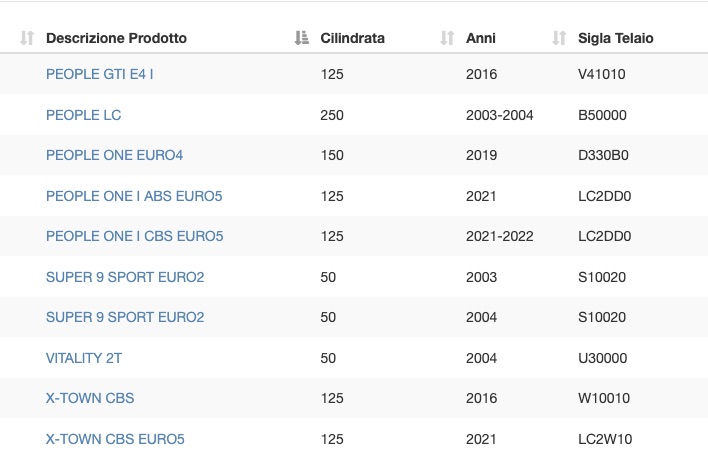The width and height of the screenshot is (708, 466).
Task: Click year 2021 in X-TOWN CBS EURO5 row
Action: tap(481, 439)
